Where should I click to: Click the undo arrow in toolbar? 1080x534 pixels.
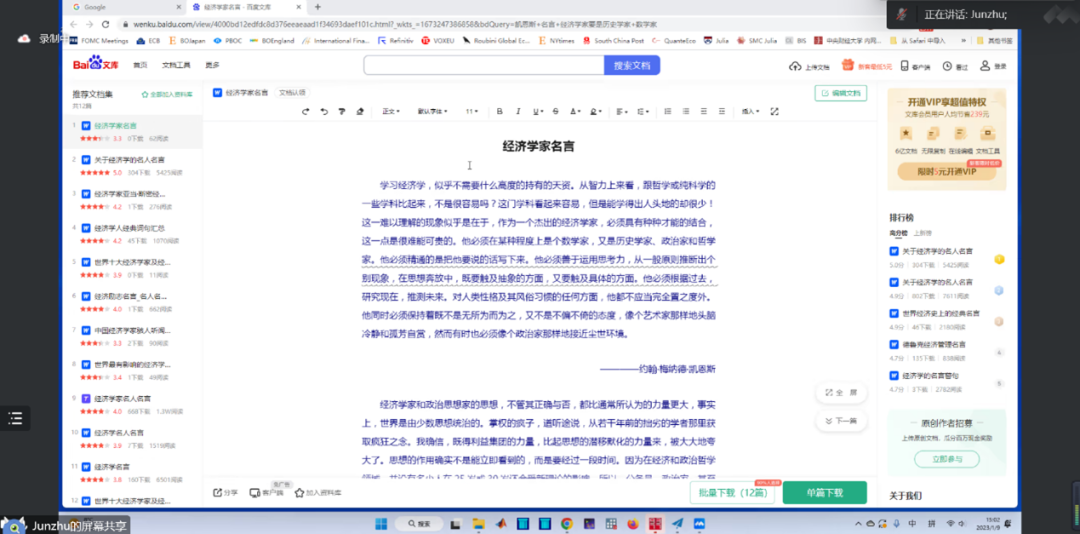point(307,111)
